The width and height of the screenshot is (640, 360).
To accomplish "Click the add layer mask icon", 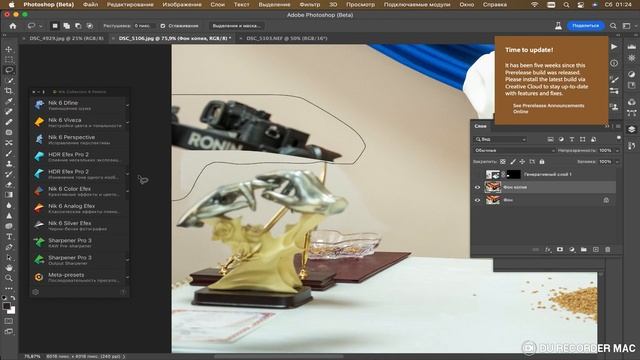I will [x=560, y=249].
